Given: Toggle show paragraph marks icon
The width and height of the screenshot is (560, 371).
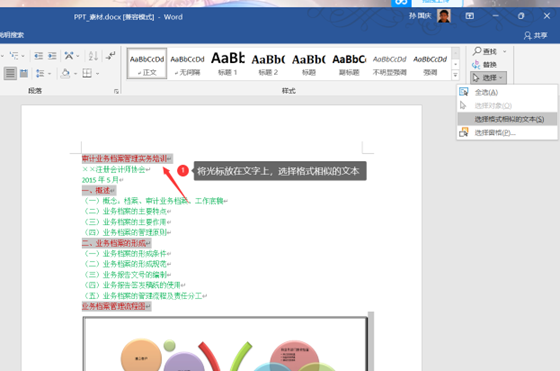Looking at the screenshot, I should tap(110, 56).
